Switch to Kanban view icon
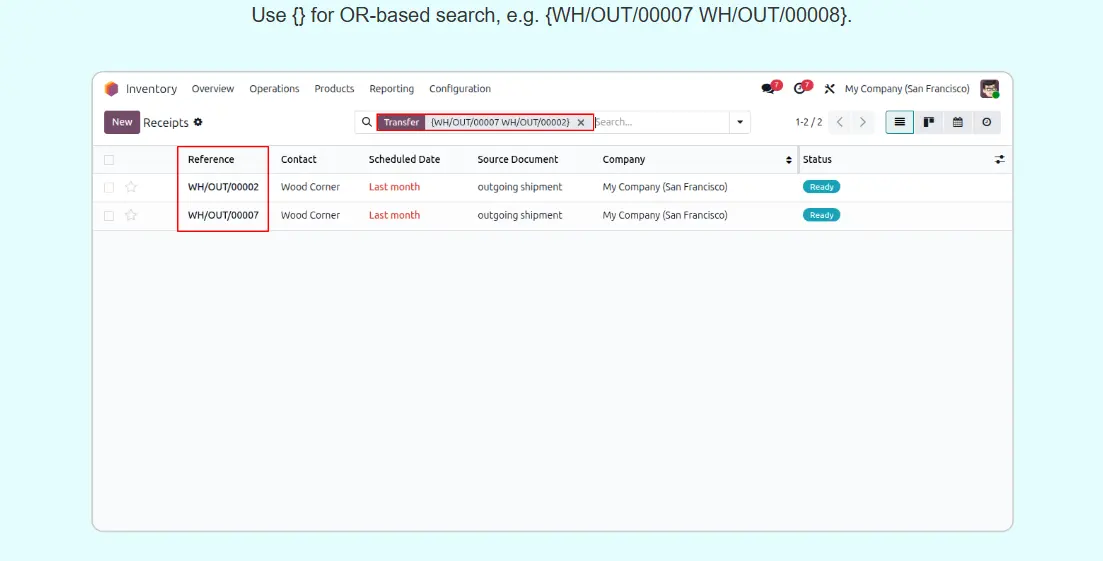 click(x=929, y=122)
